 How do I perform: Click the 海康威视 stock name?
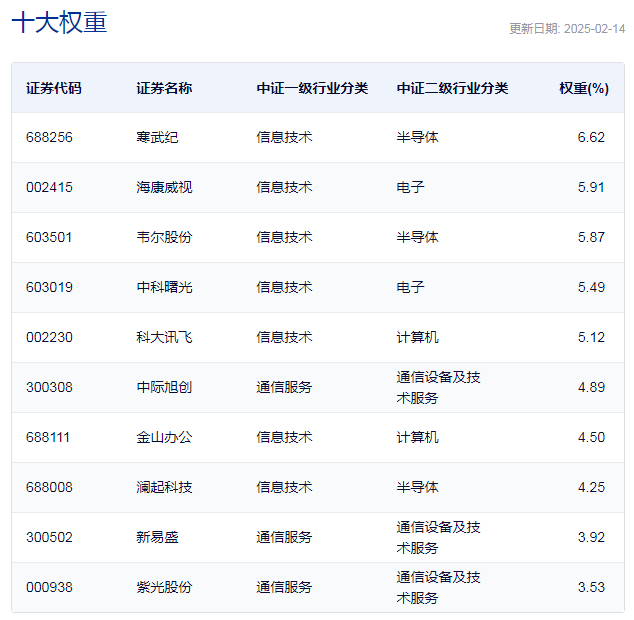click(164, 187)
